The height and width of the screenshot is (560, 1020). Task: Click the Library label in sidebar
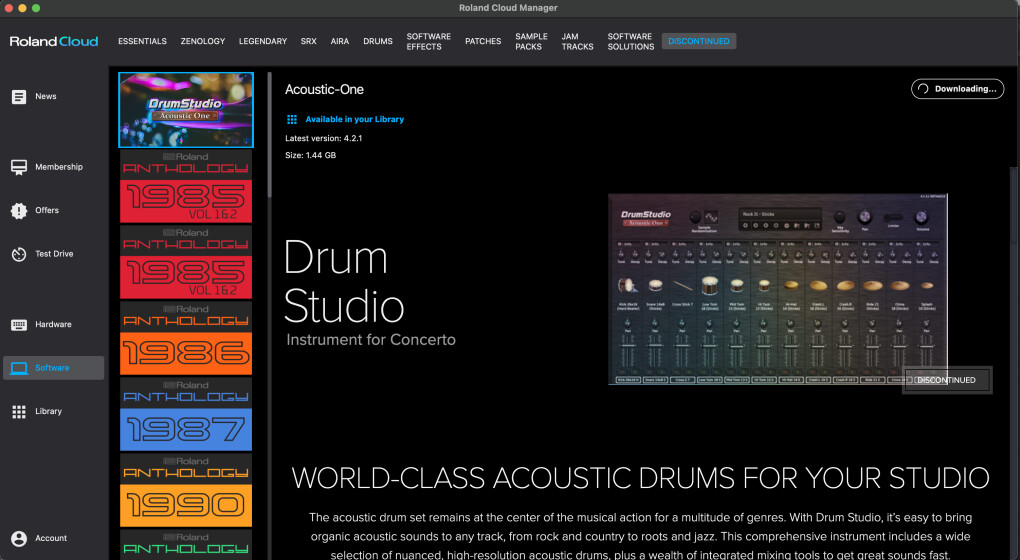pyautogui.click(x=48, y=412)
